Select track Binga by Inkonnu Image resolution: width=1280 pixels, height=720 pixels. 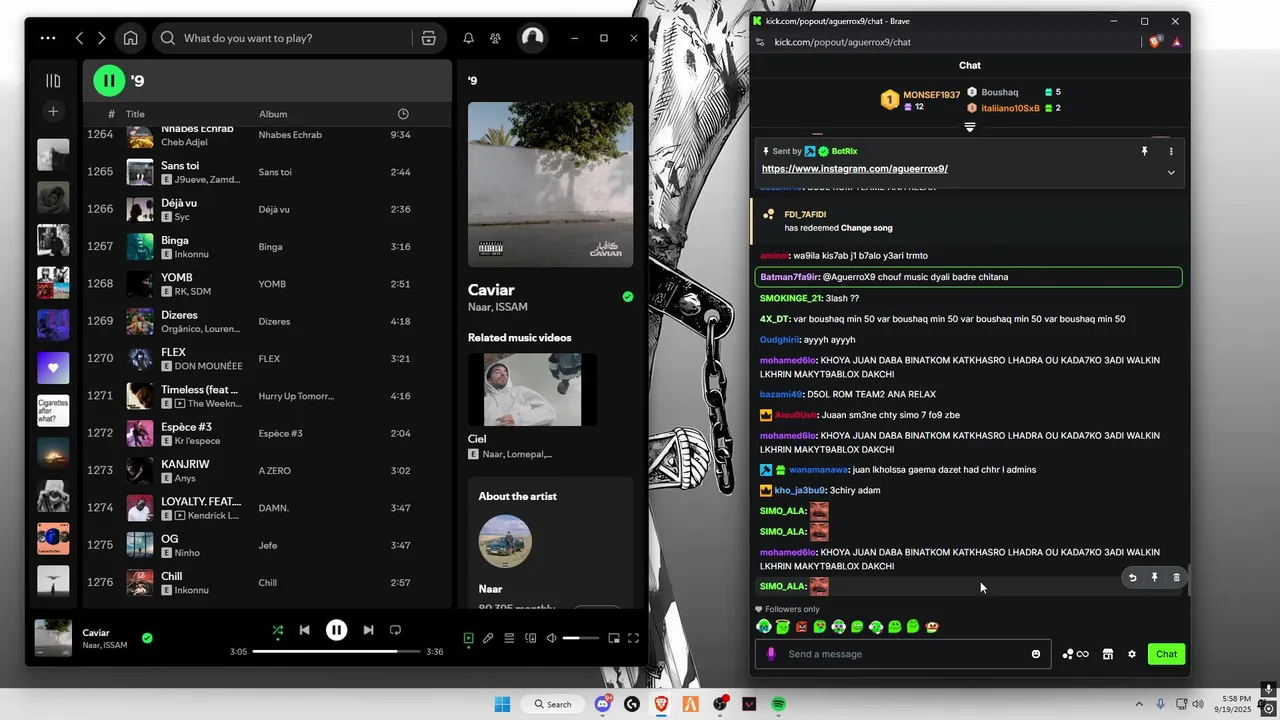(x=267, y=247)
